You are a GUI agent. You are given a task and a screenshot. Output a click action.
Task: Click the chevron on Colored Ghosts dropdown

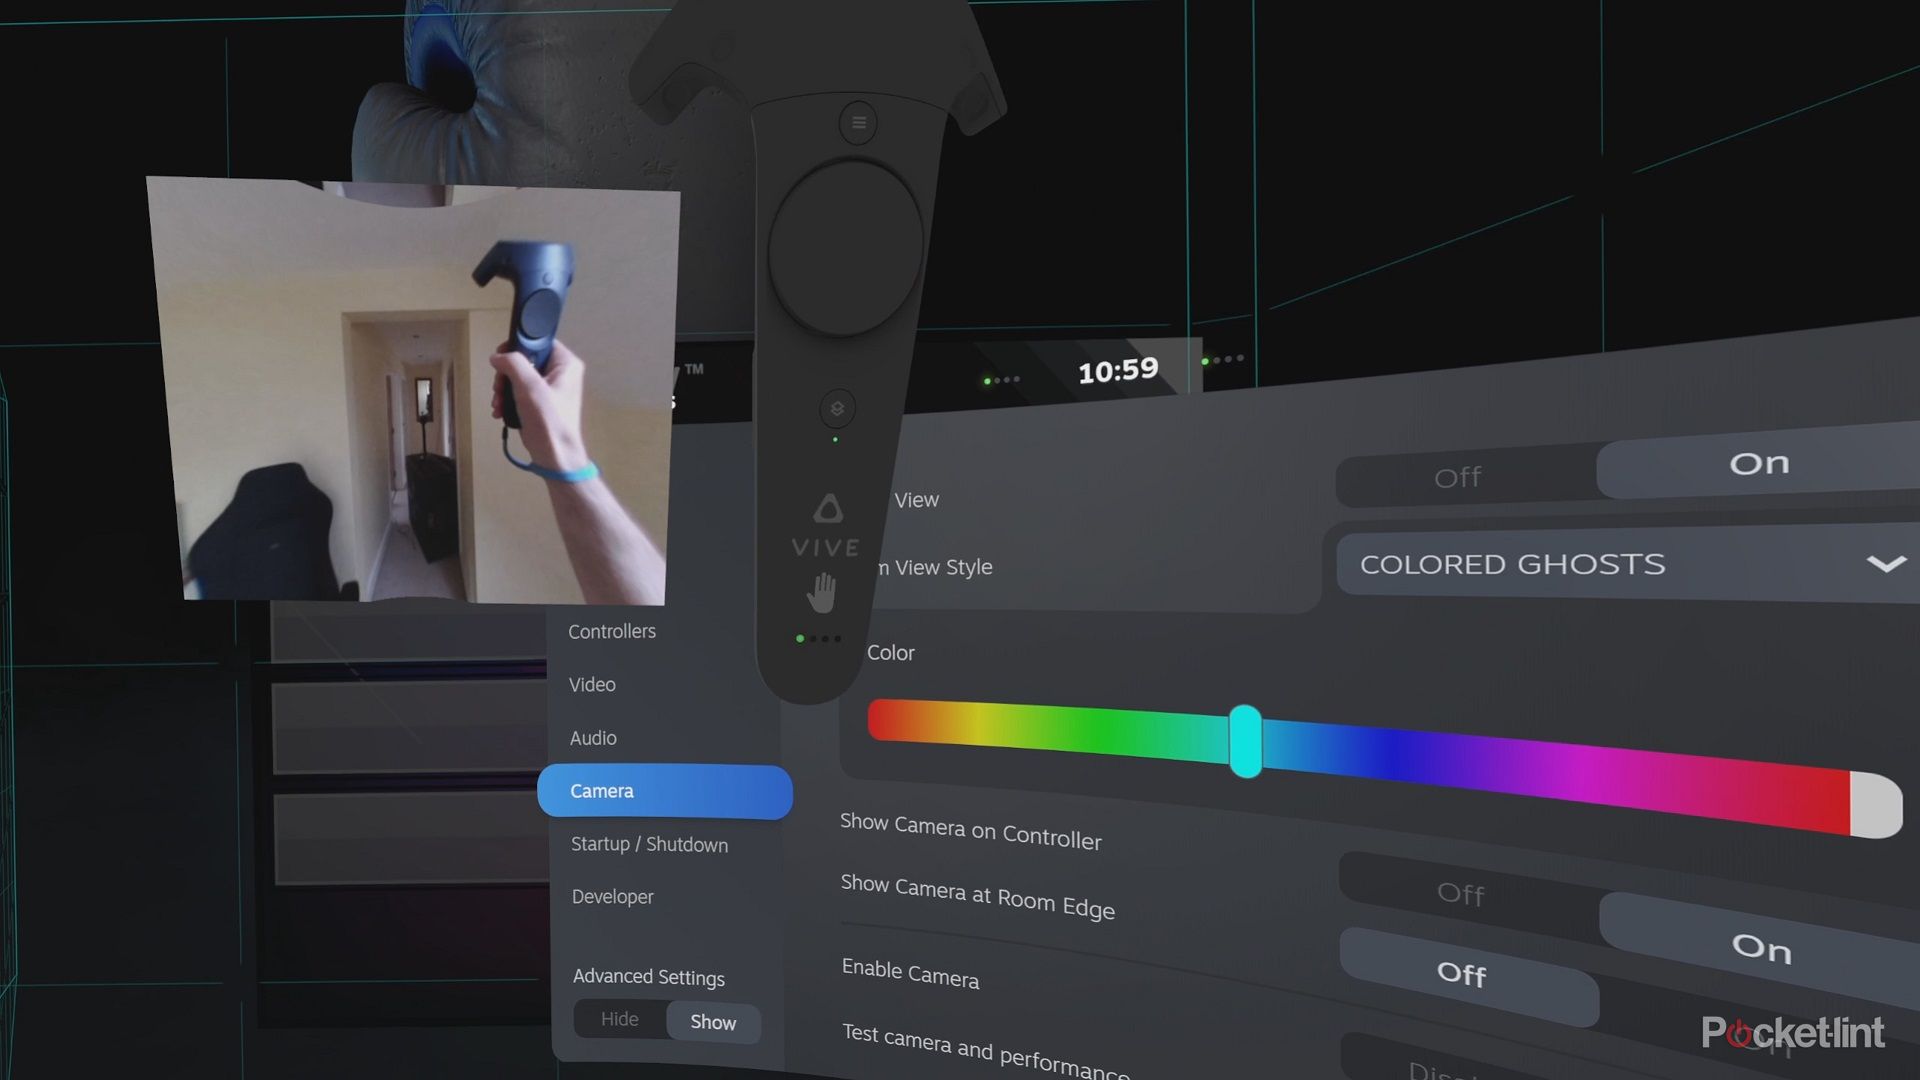click(x=1885, y=564)
